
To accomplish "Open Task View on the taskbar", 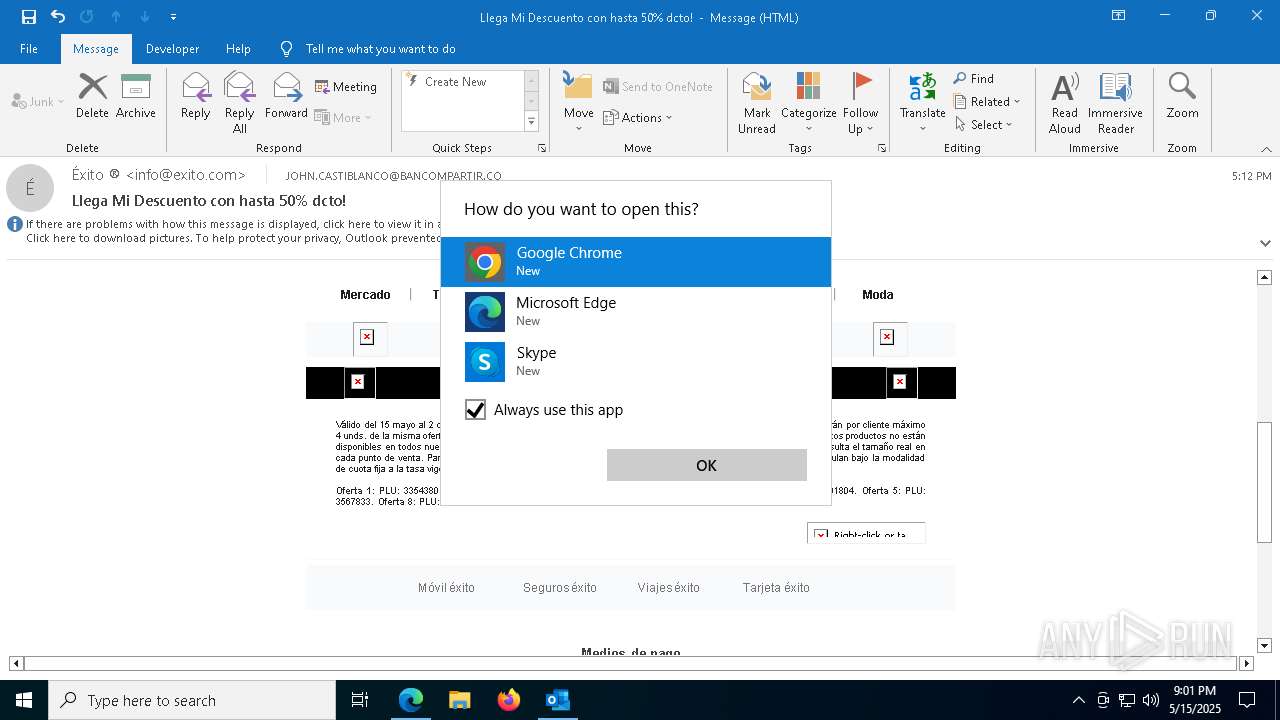I will (360, 700).
